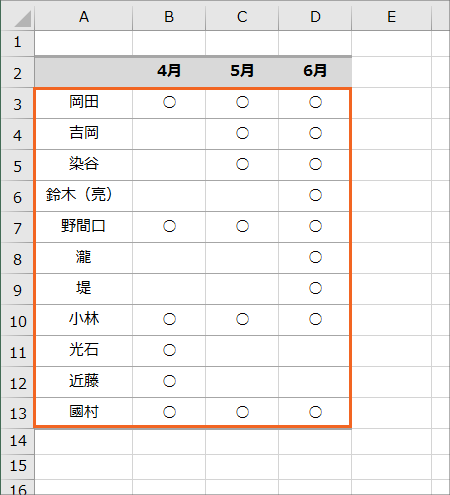
Task: Select the empty 4月 cell for 染谷
Action: click(169, 165)
